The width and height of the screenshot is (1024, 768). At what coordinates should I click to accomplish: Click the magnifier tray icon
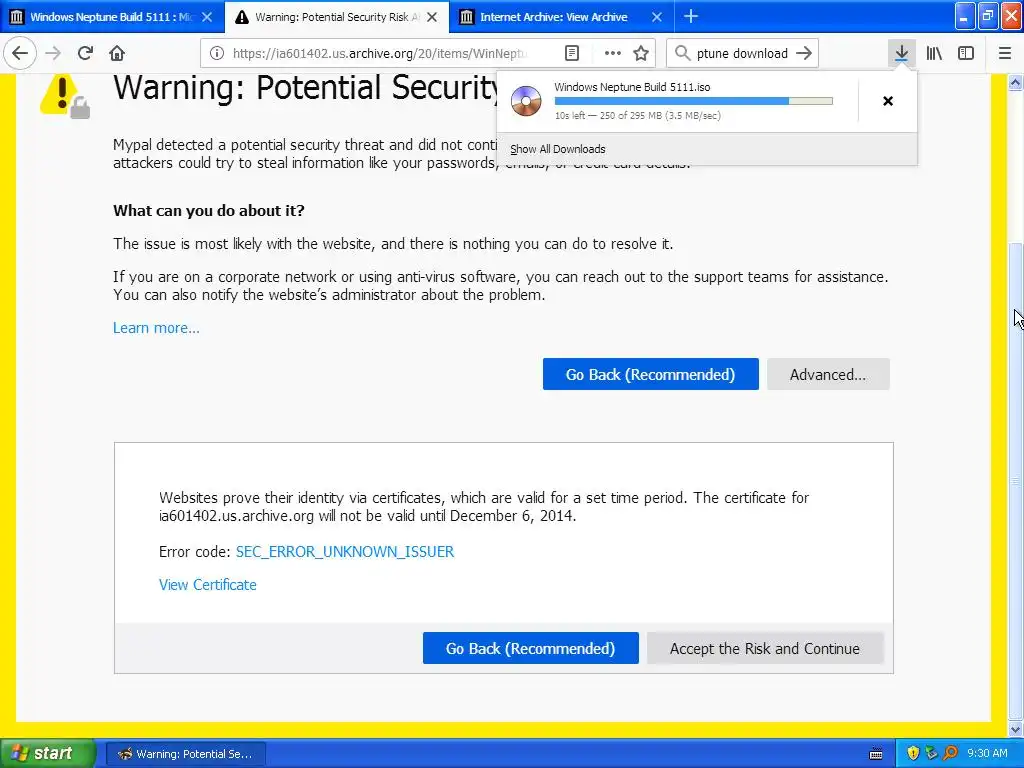point(950,754)
